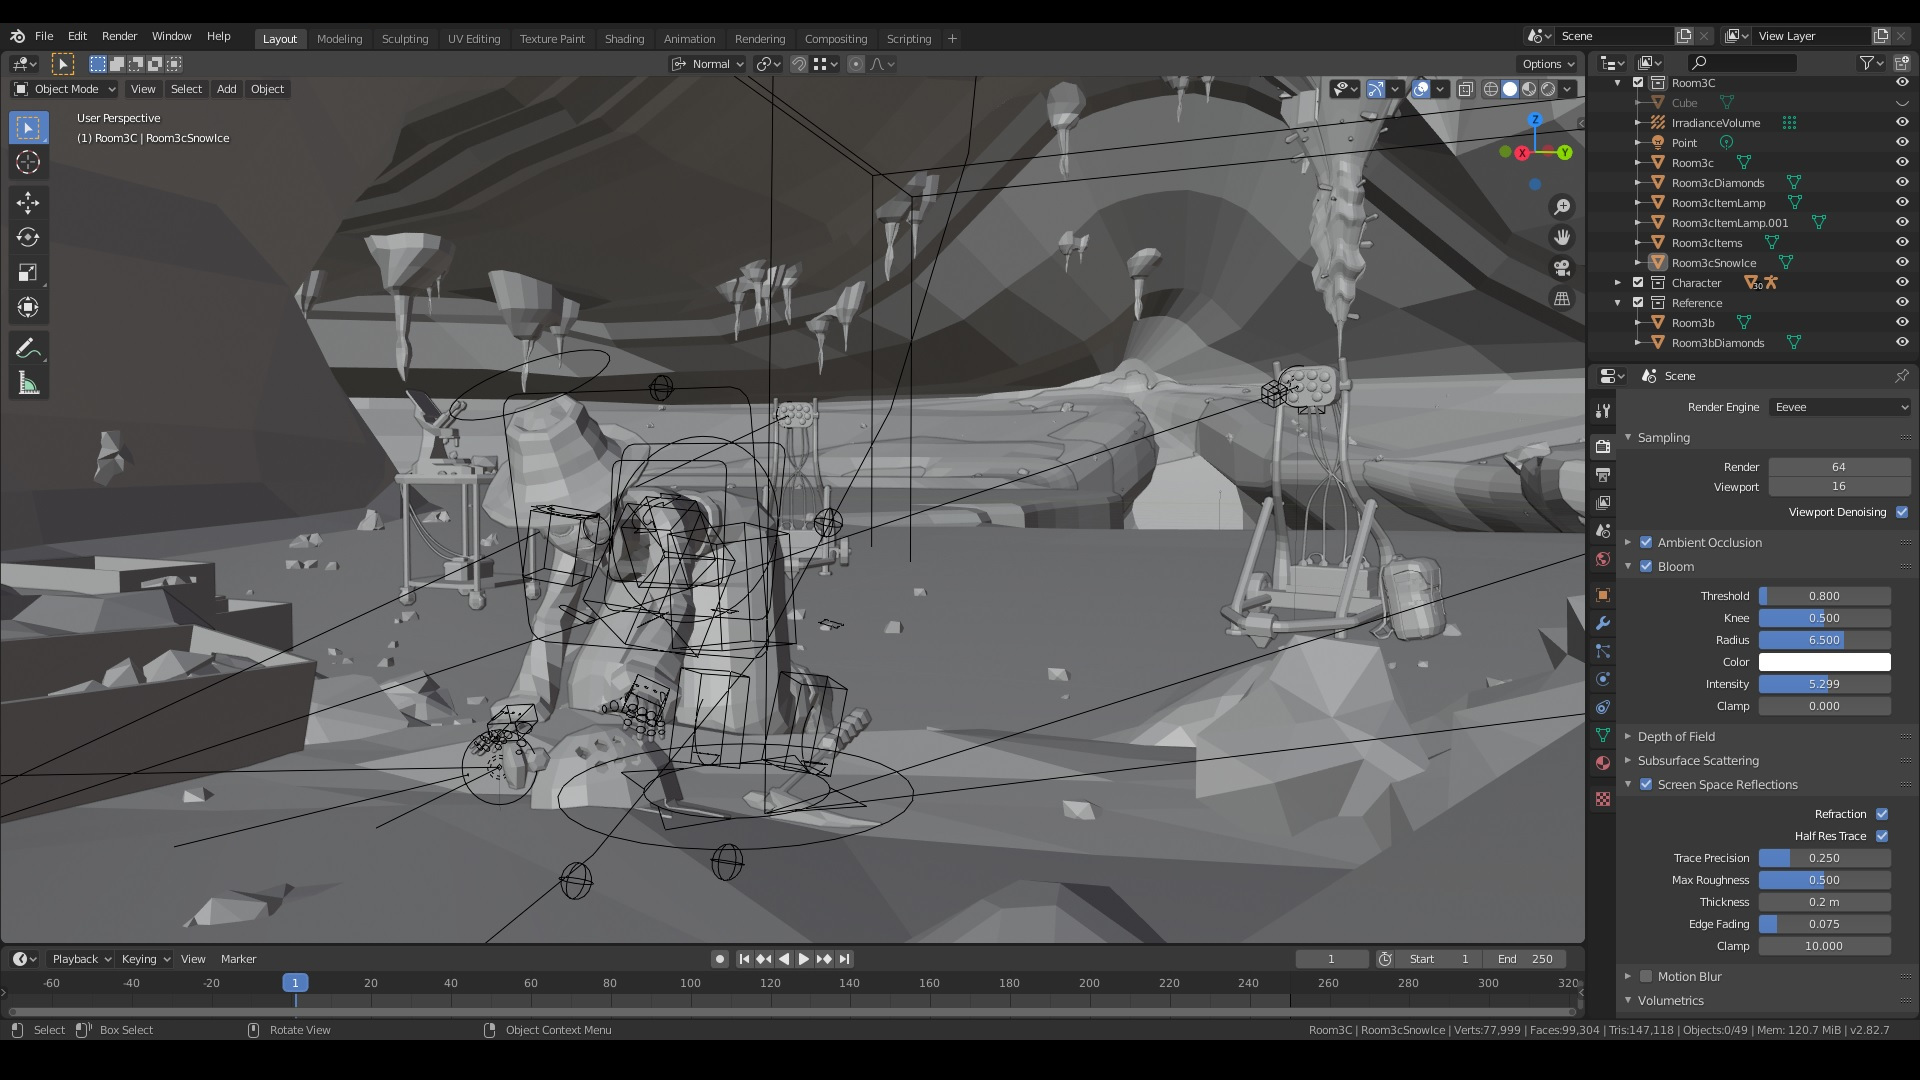The width and height of the screenshot is (1920, 1080).
Task: Select the Measure tool
Action: click(28, 384)
